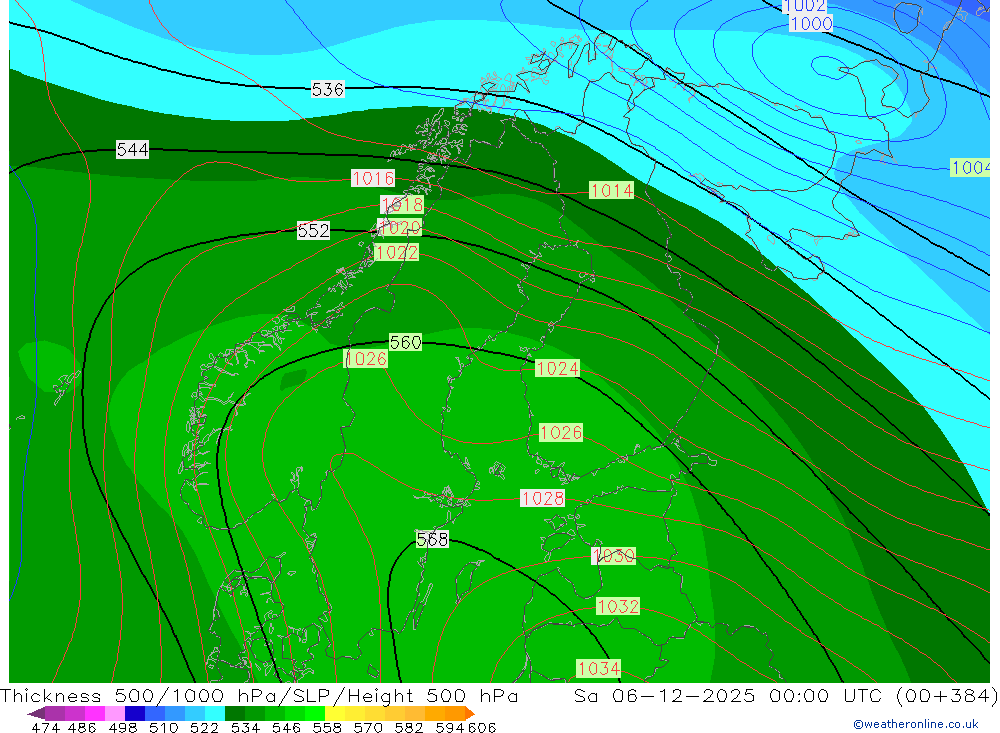Image resolution: width=1000 pixels, height=733 pixels.
Task: Click the orange right arrow end of legend
Action: [470, 713]
